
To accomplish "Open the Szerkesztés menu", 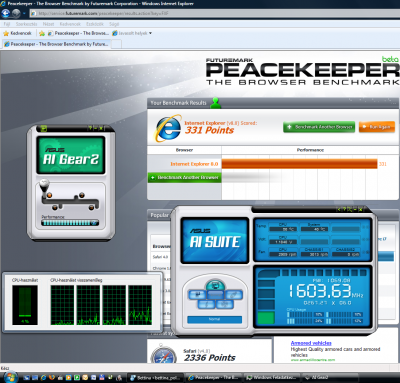I will [26, 24].
